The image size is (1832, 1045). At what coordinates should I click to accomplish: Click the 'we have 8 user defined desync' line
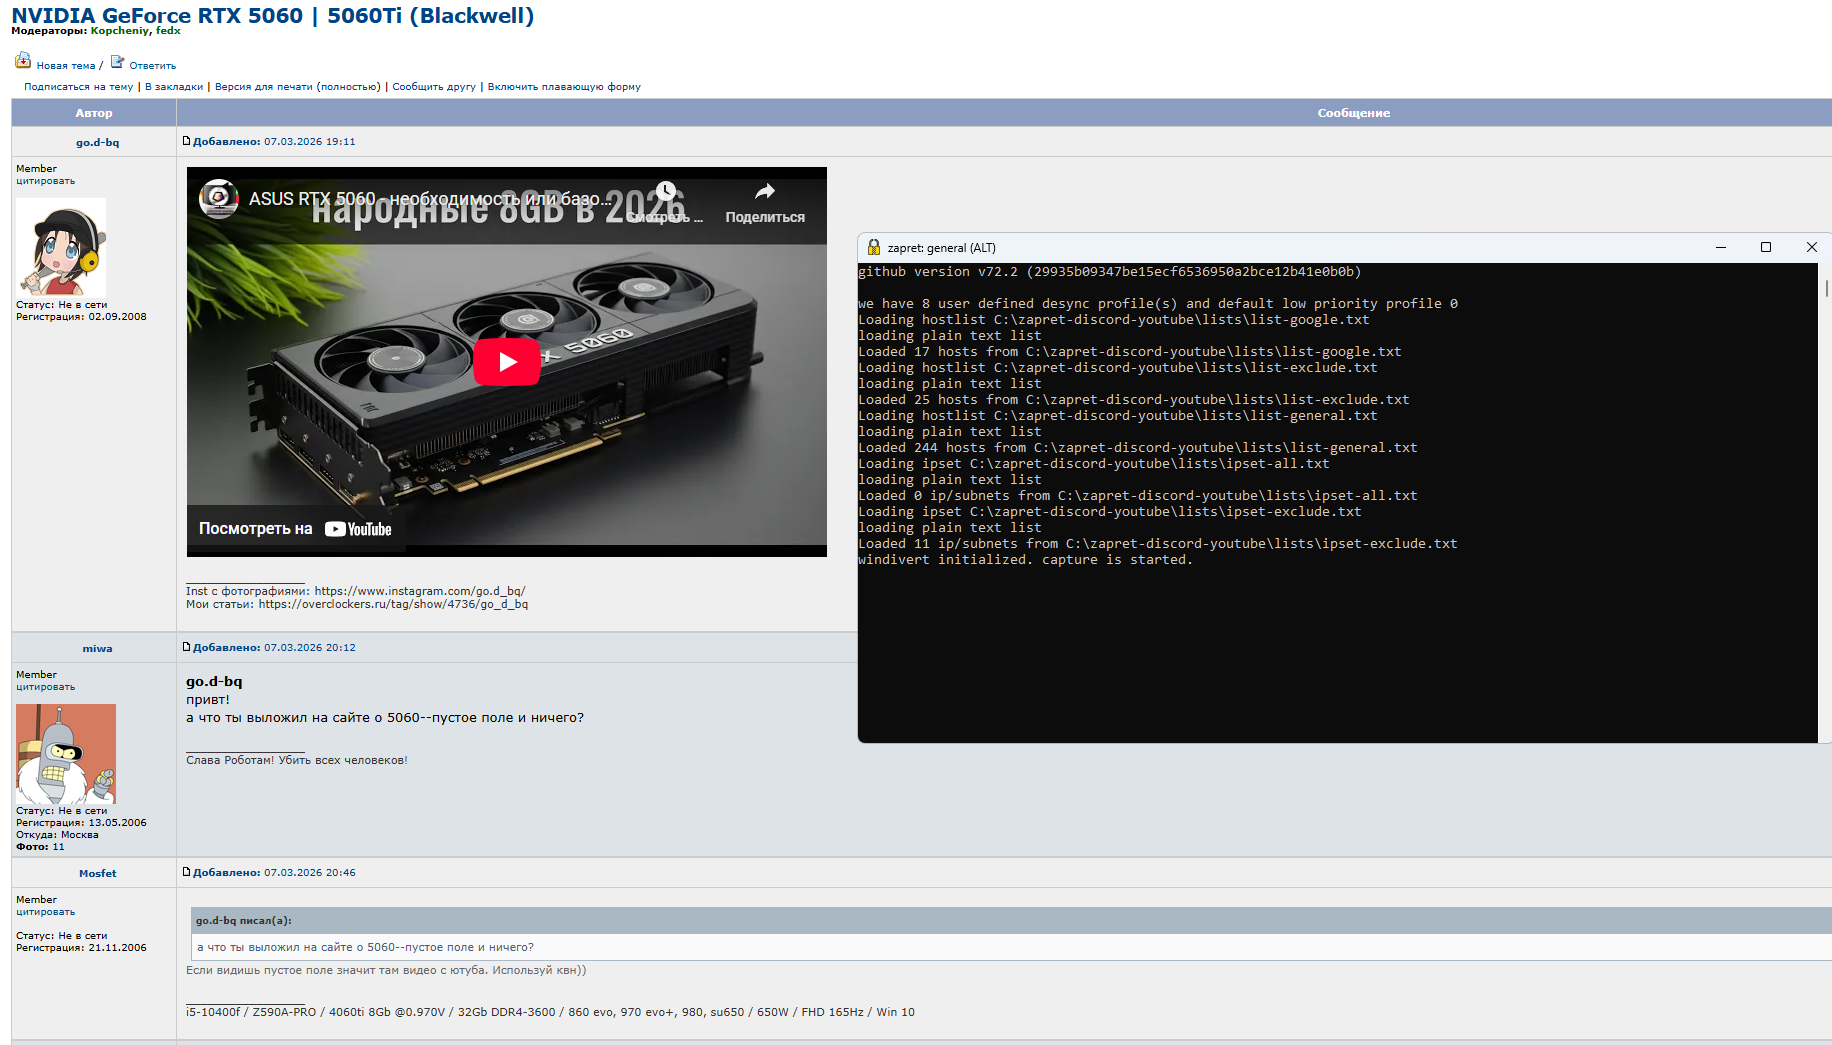coord(1158,304)
